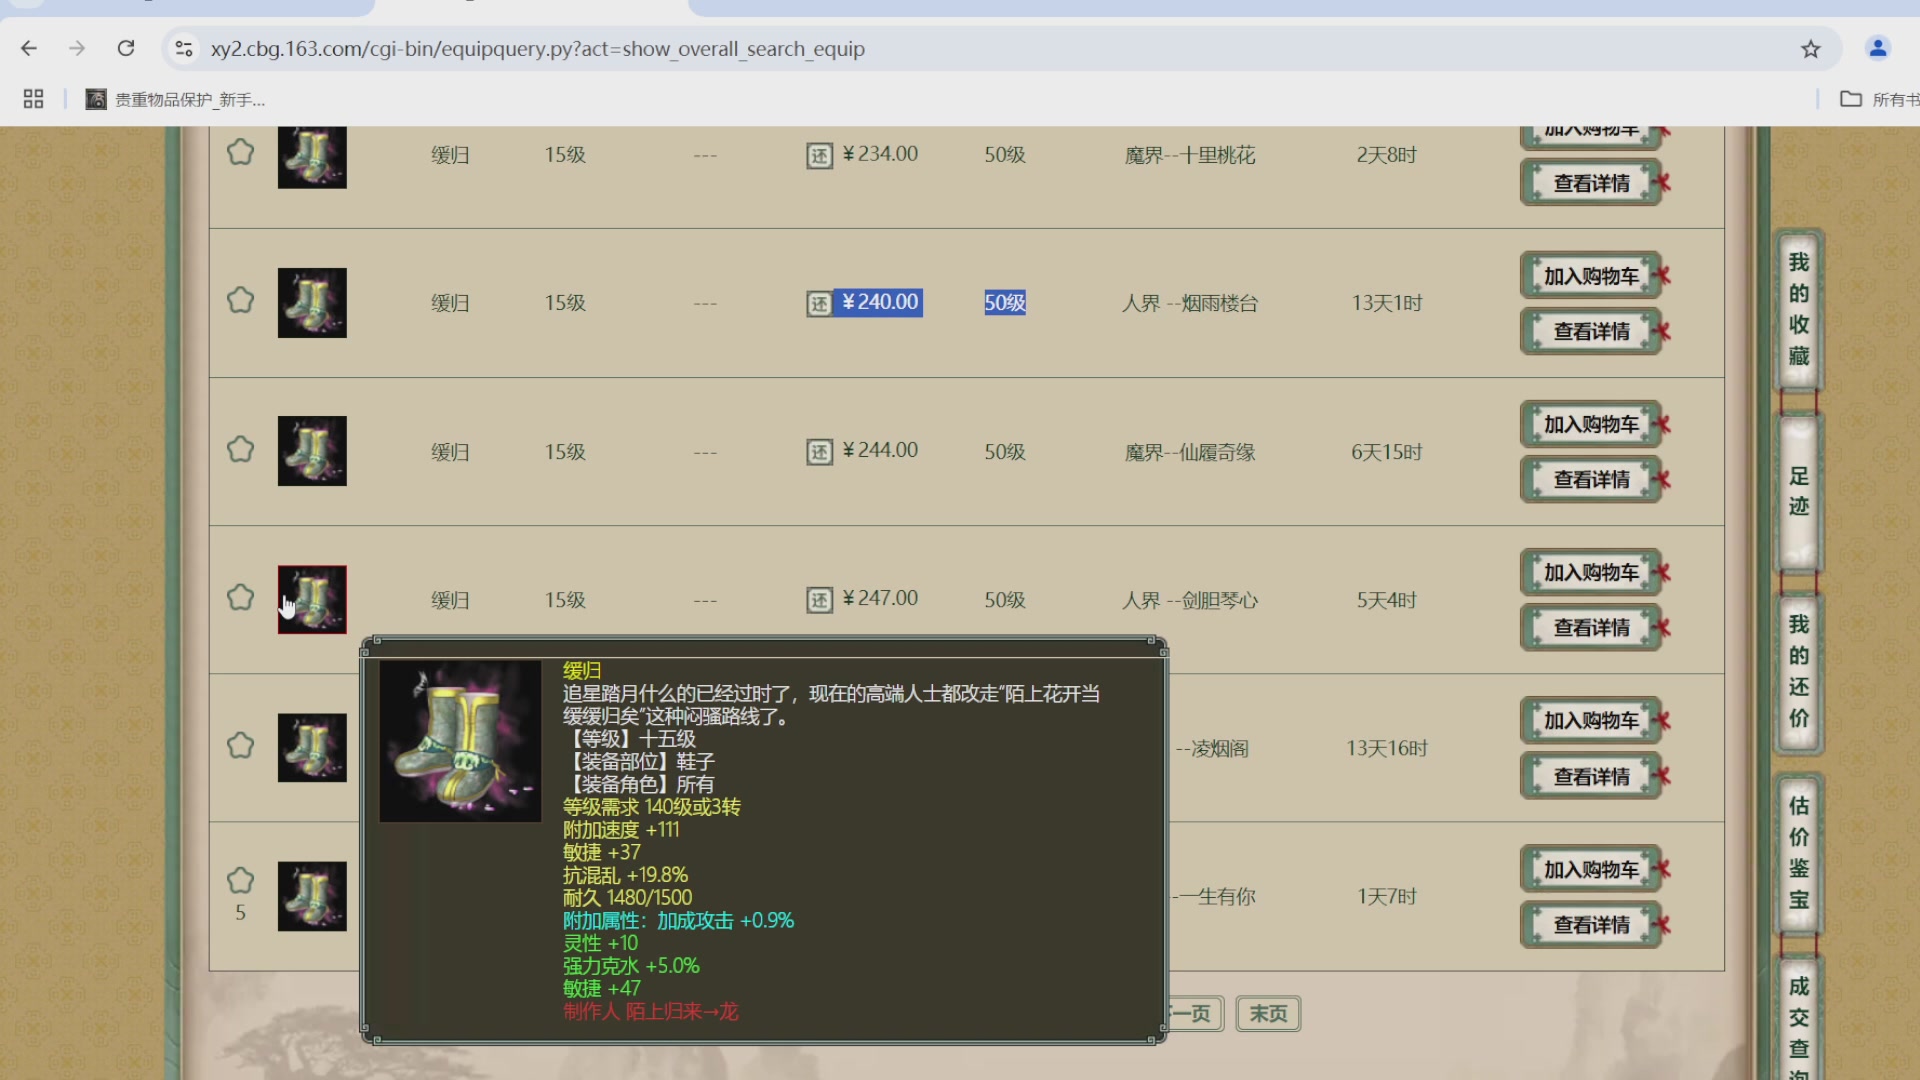This screenshot has width=1920, height=1080.
Task: Click server name 人界 --烟雨楼台
Action: (1189, 303)
